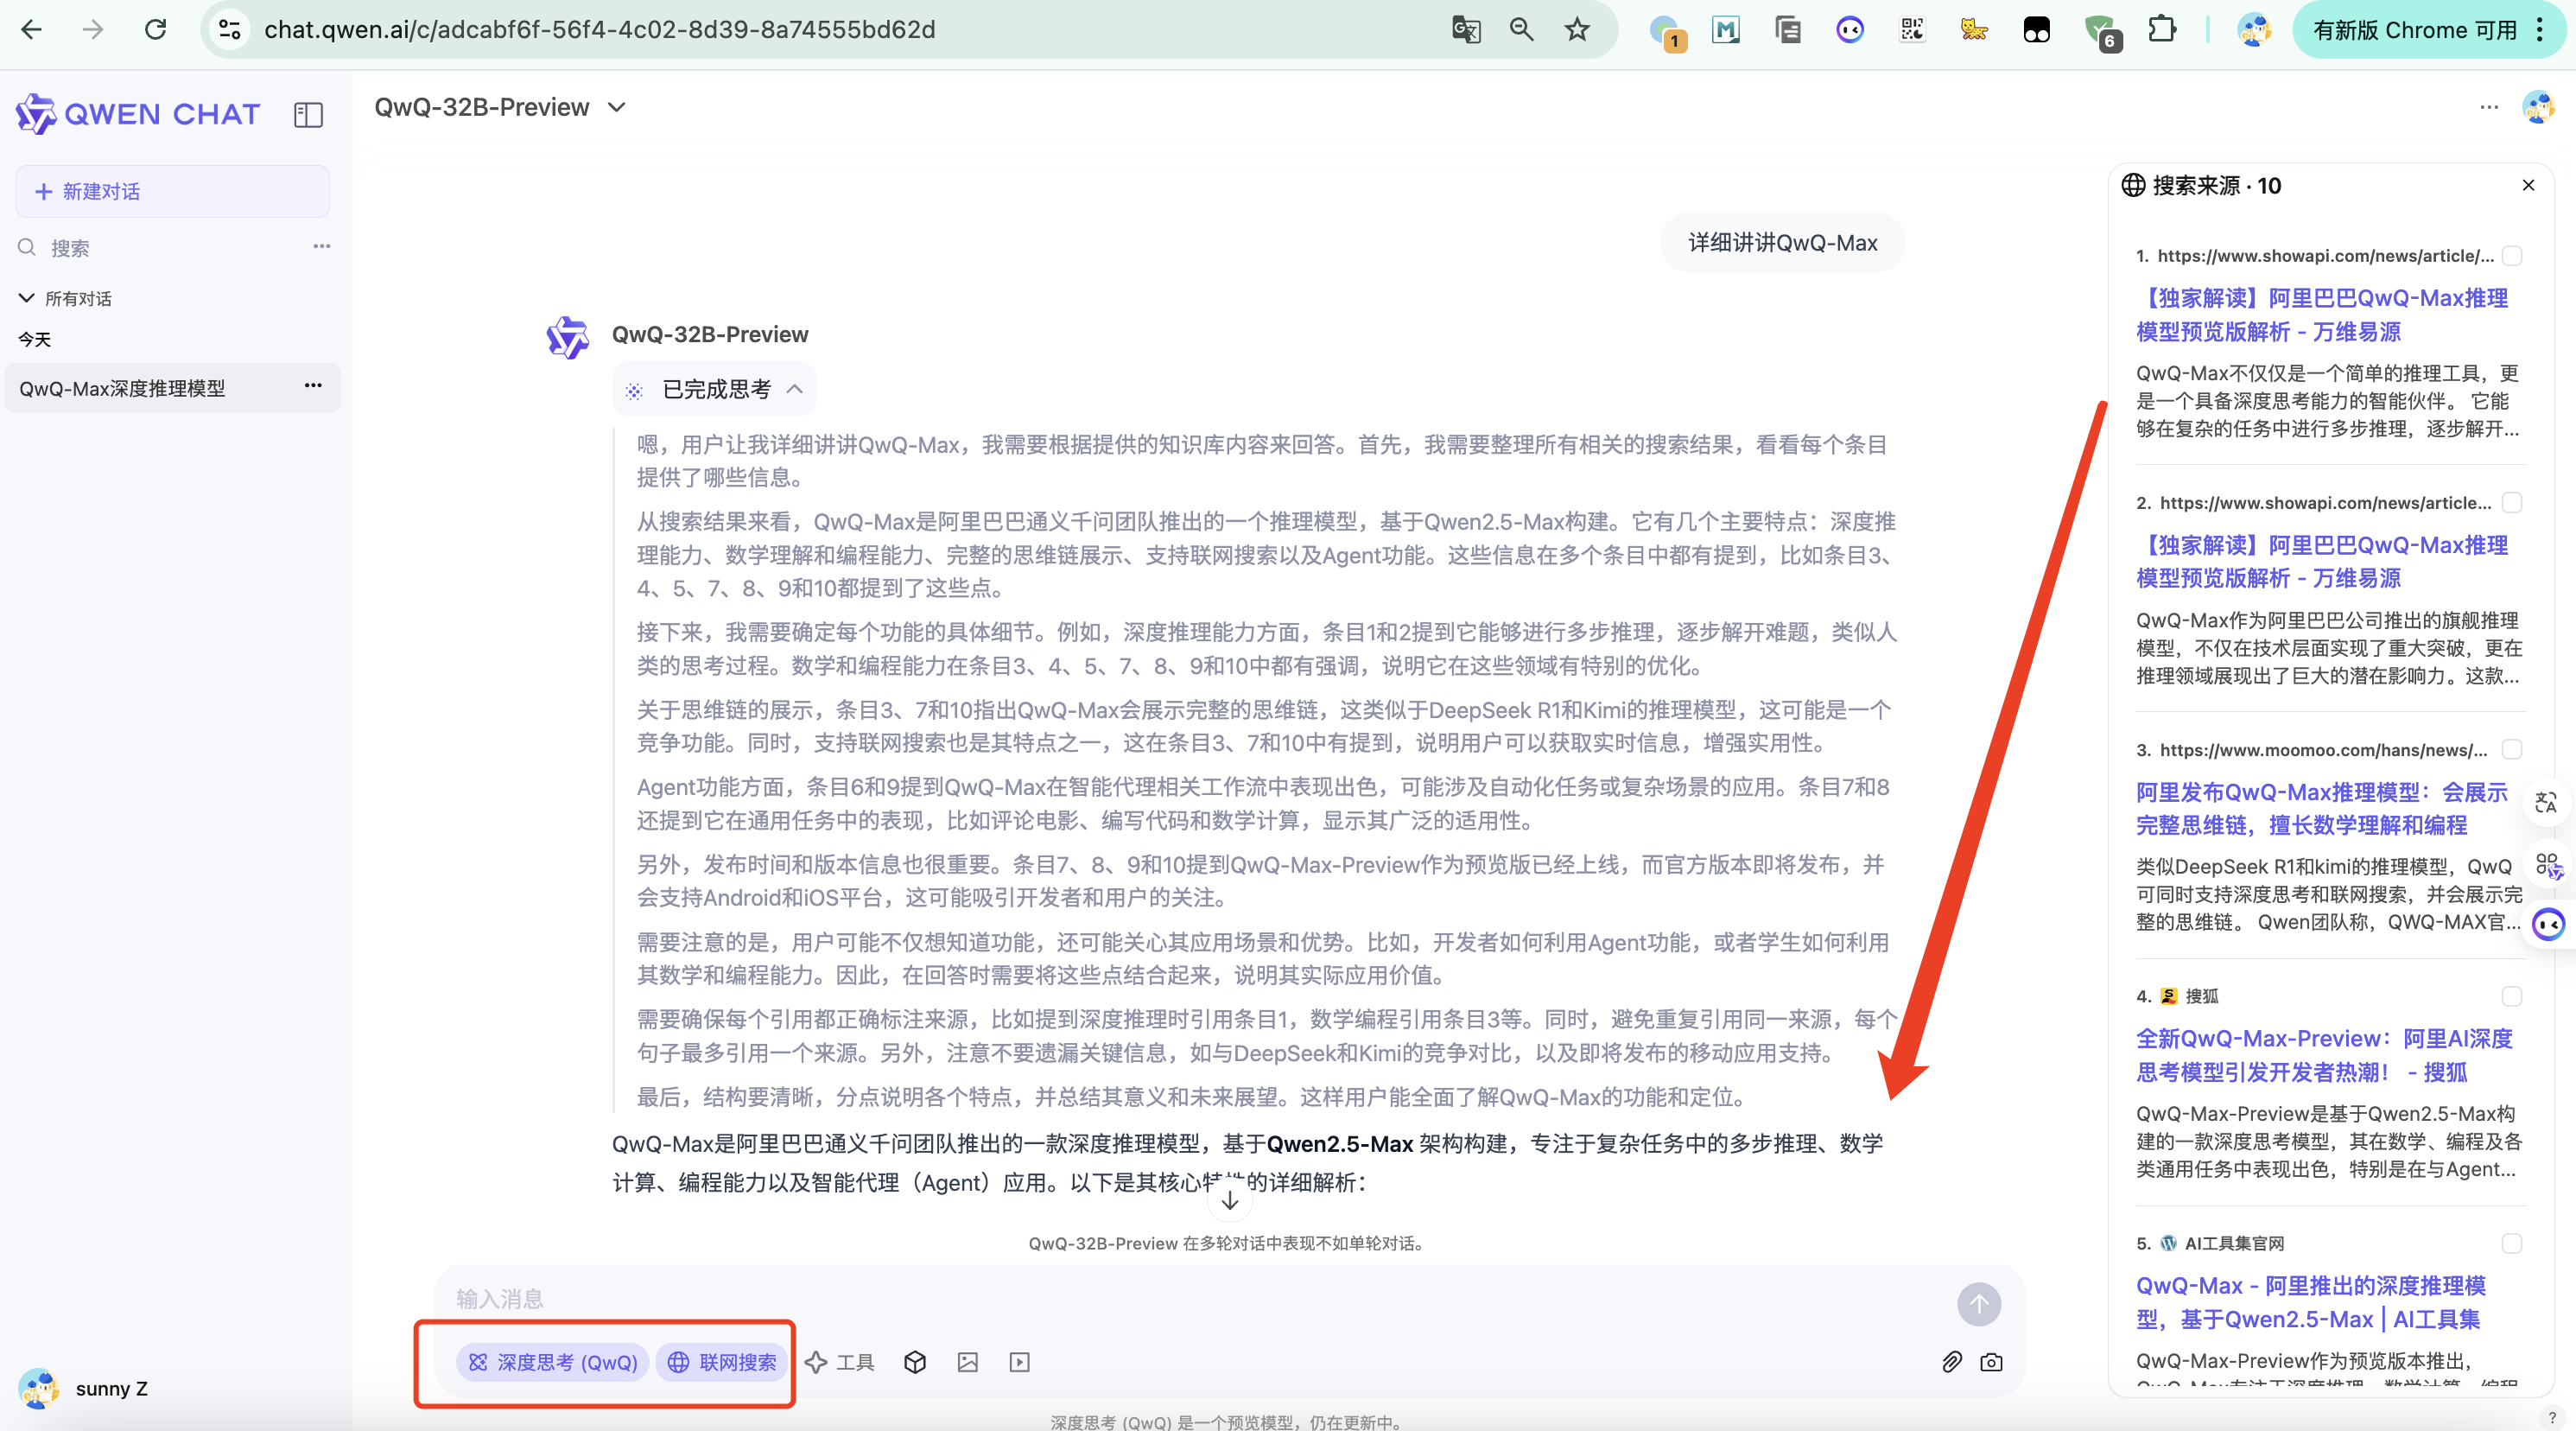This screenshot has height=1431, width=2576.
Task: Open QwQ-Max - 阿里推出的深度推理模型 link
Action: (2311, 1302)
